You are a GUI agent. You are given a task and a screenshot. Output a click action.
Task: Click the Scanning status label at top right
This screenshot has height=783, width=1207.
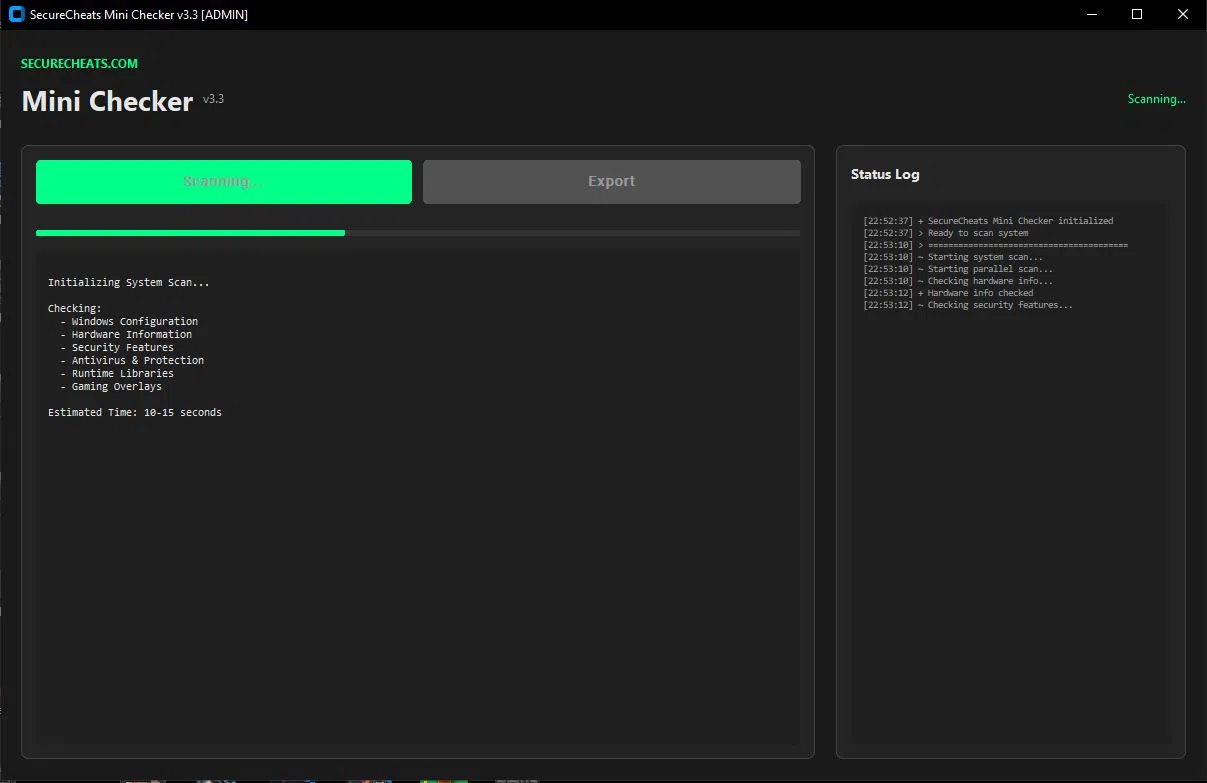[1156, 99]
